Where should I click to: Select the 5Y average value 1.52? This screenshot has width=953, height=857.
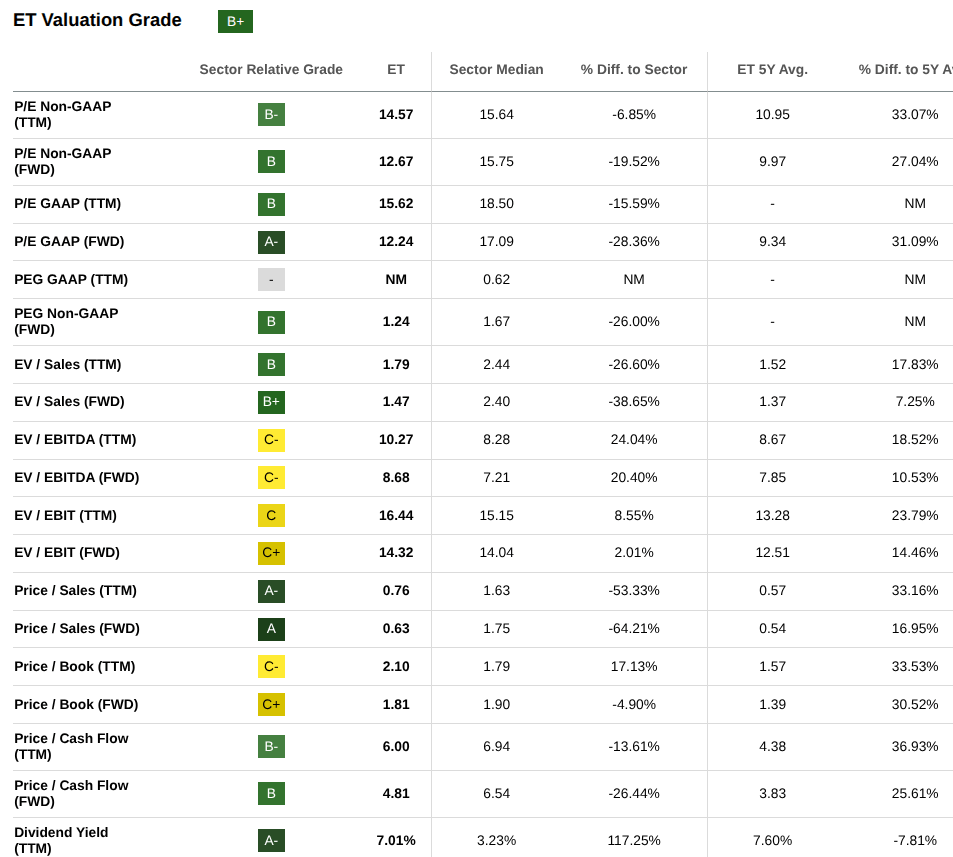[772, 365]
